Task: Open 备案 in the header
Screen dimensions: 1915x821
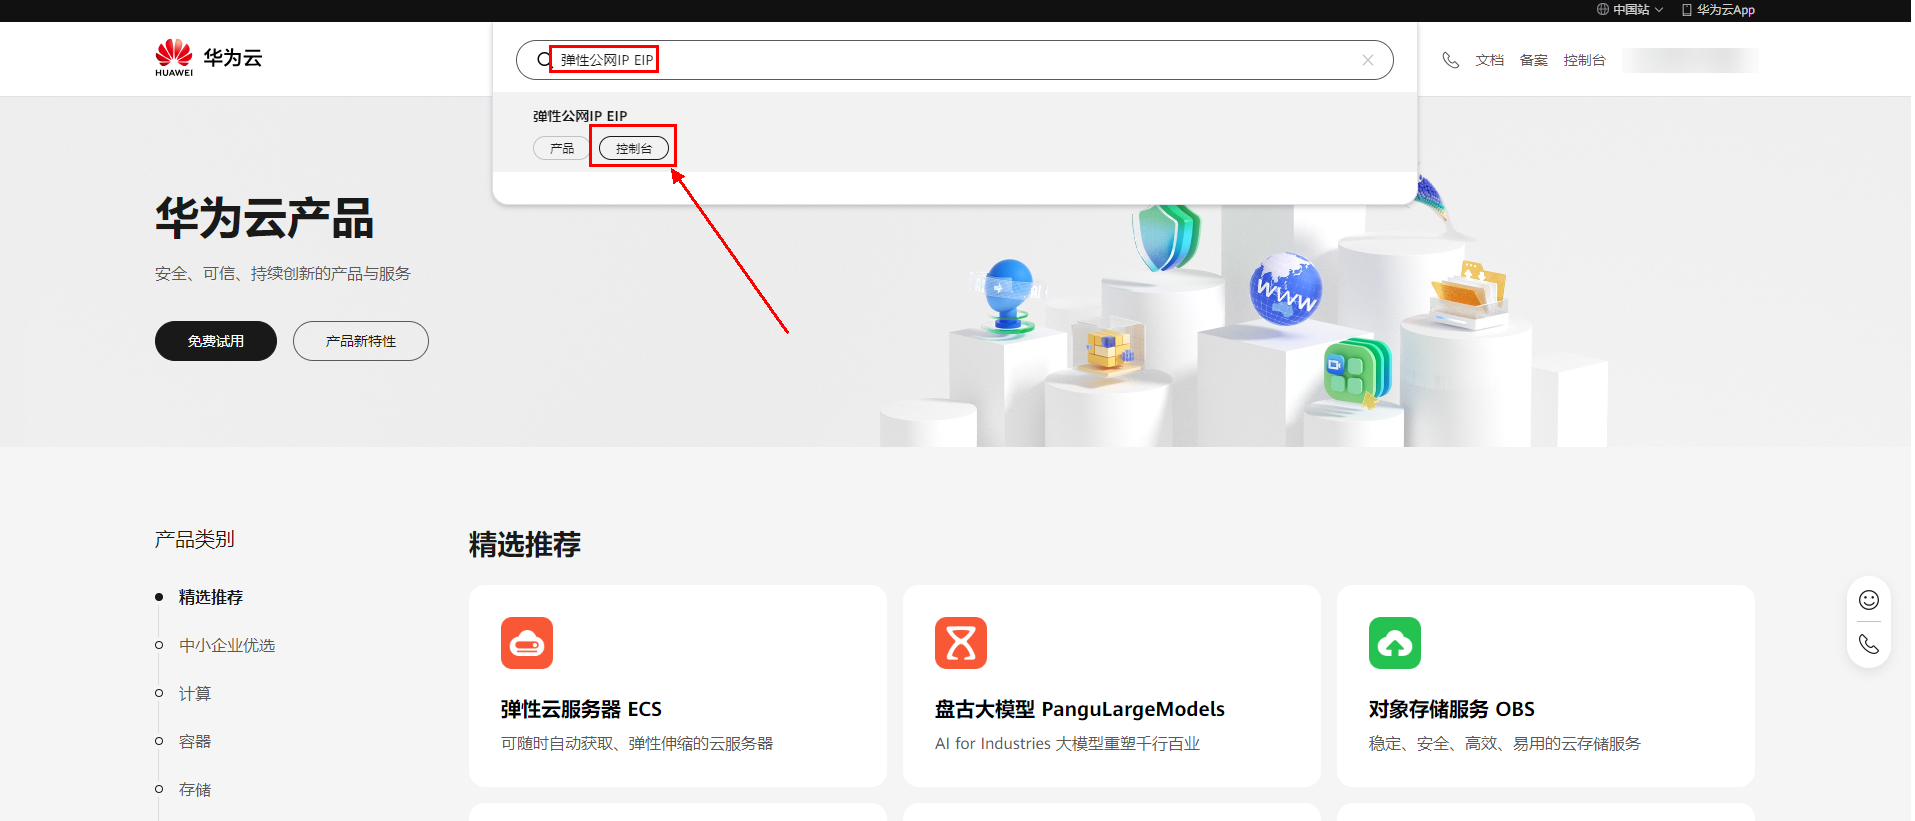Action: [x=1533, y=60]
